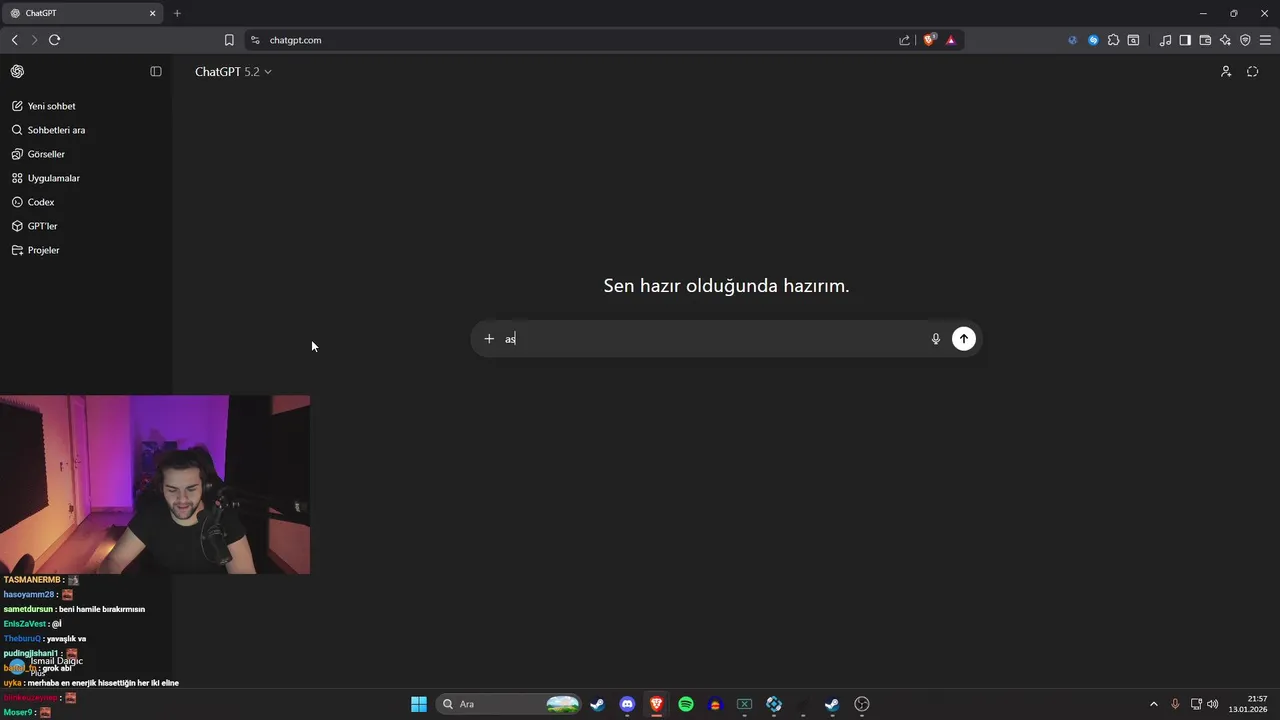Click the webcam overlay video
Screen dimensions: 1280x720
(155, 485)
